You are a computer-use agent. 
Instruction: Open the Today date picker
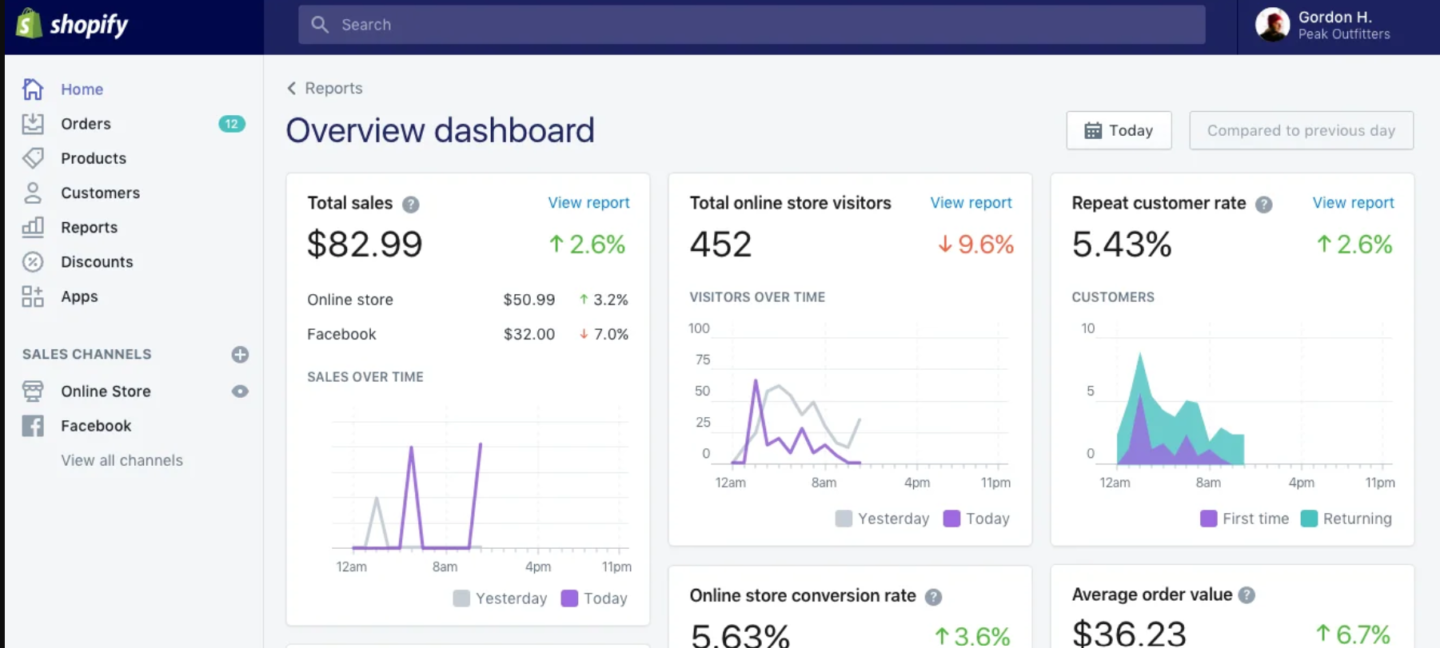coord(1118,130)
